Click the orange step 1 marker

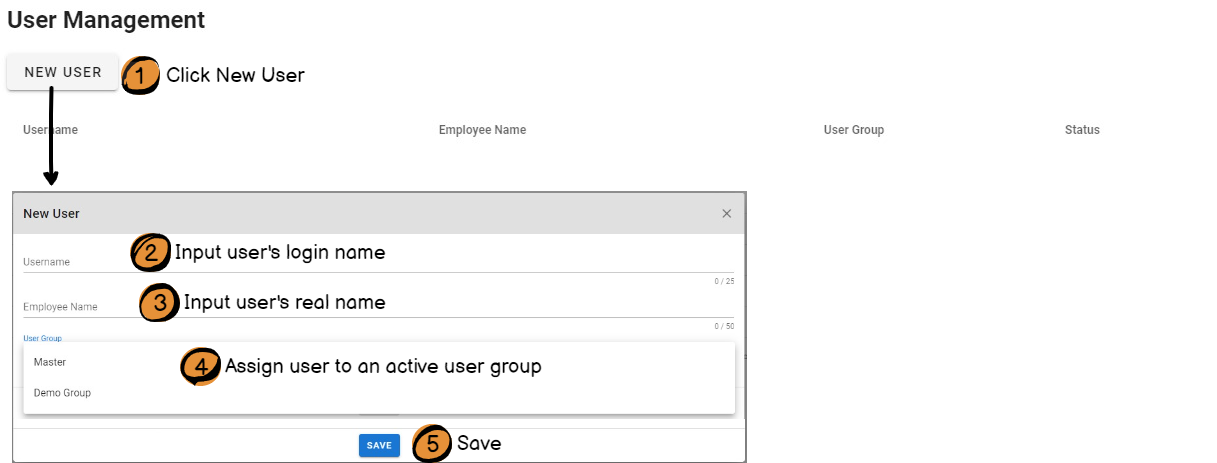(141, 75)
